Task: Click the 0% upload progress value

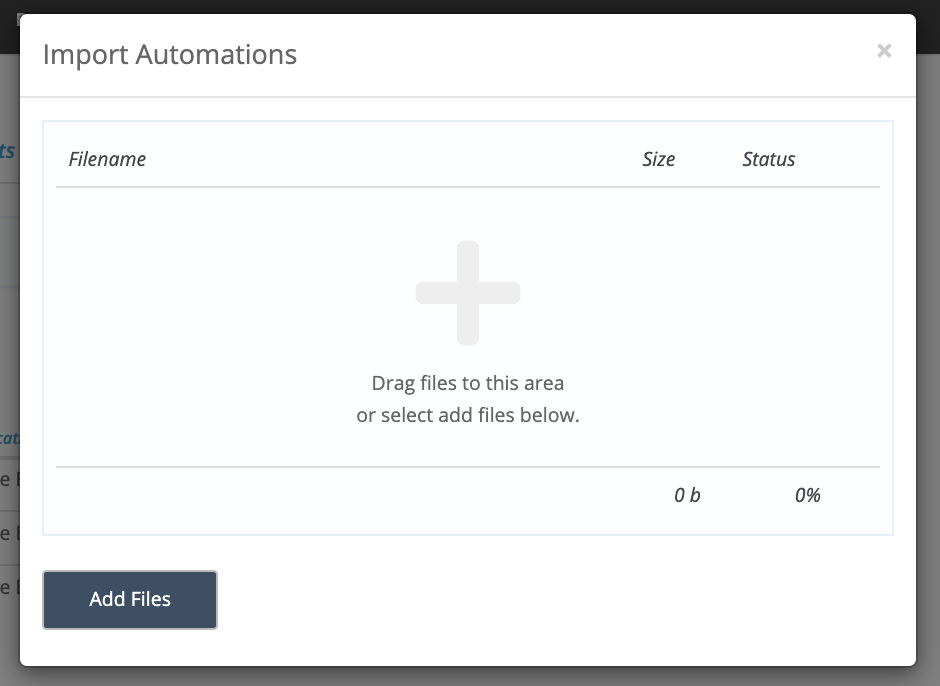Action: pyautogui.click(x=808, y=495)
